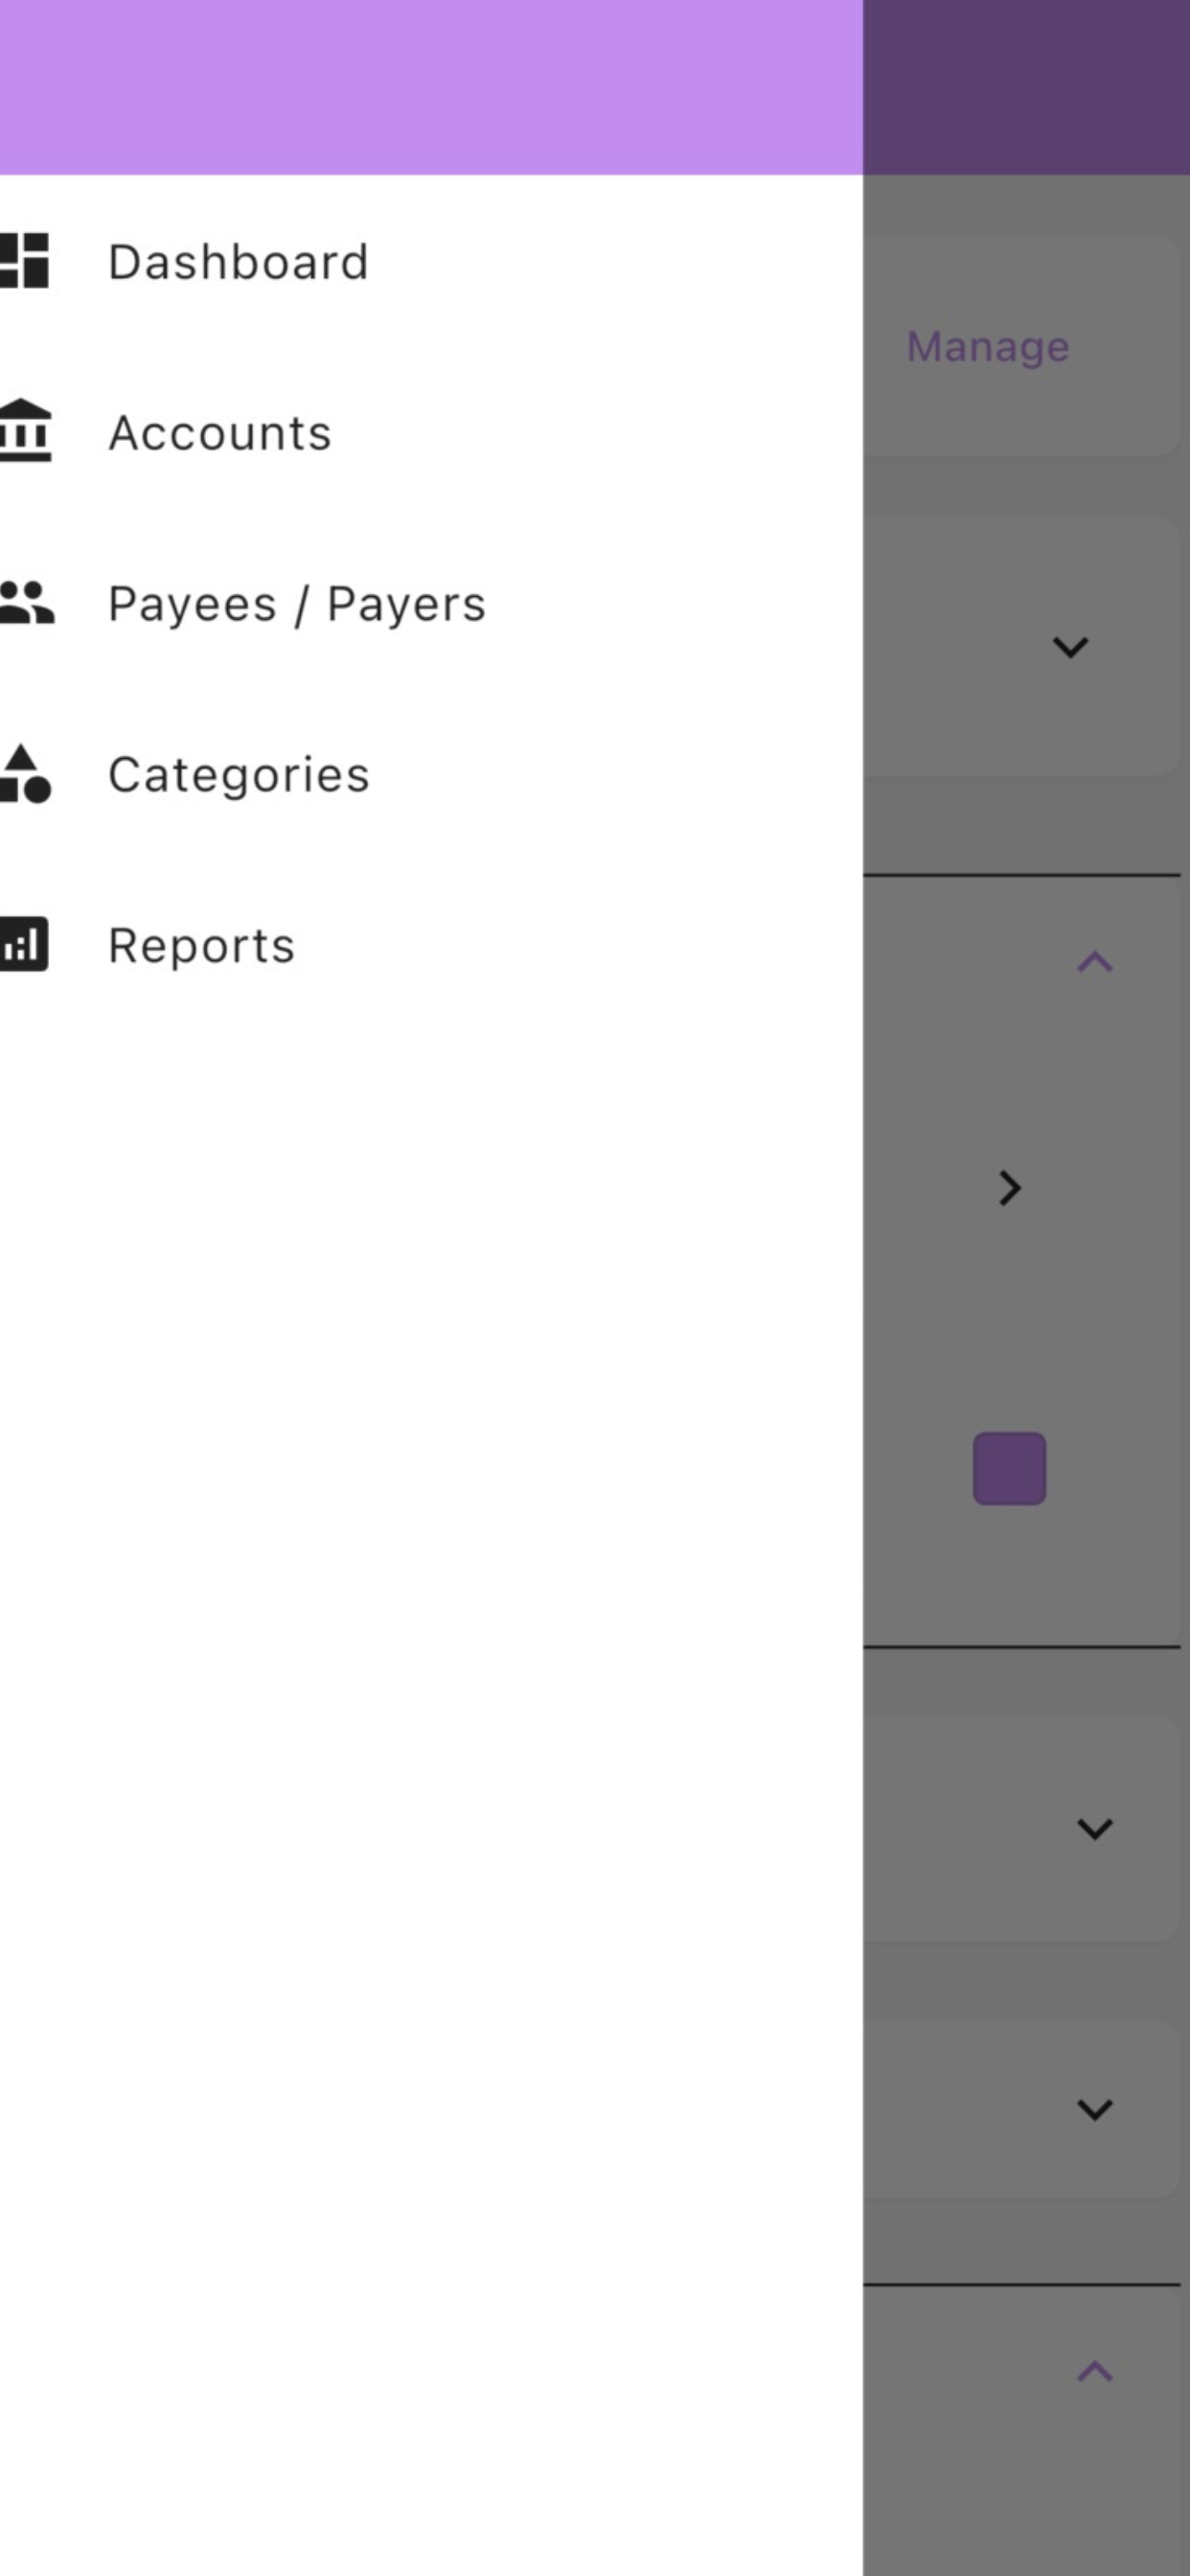The height and width of the screenshot is (2576, 1190).
Task: Tap the Dashboard grid icon
Action: coord(24,261)
